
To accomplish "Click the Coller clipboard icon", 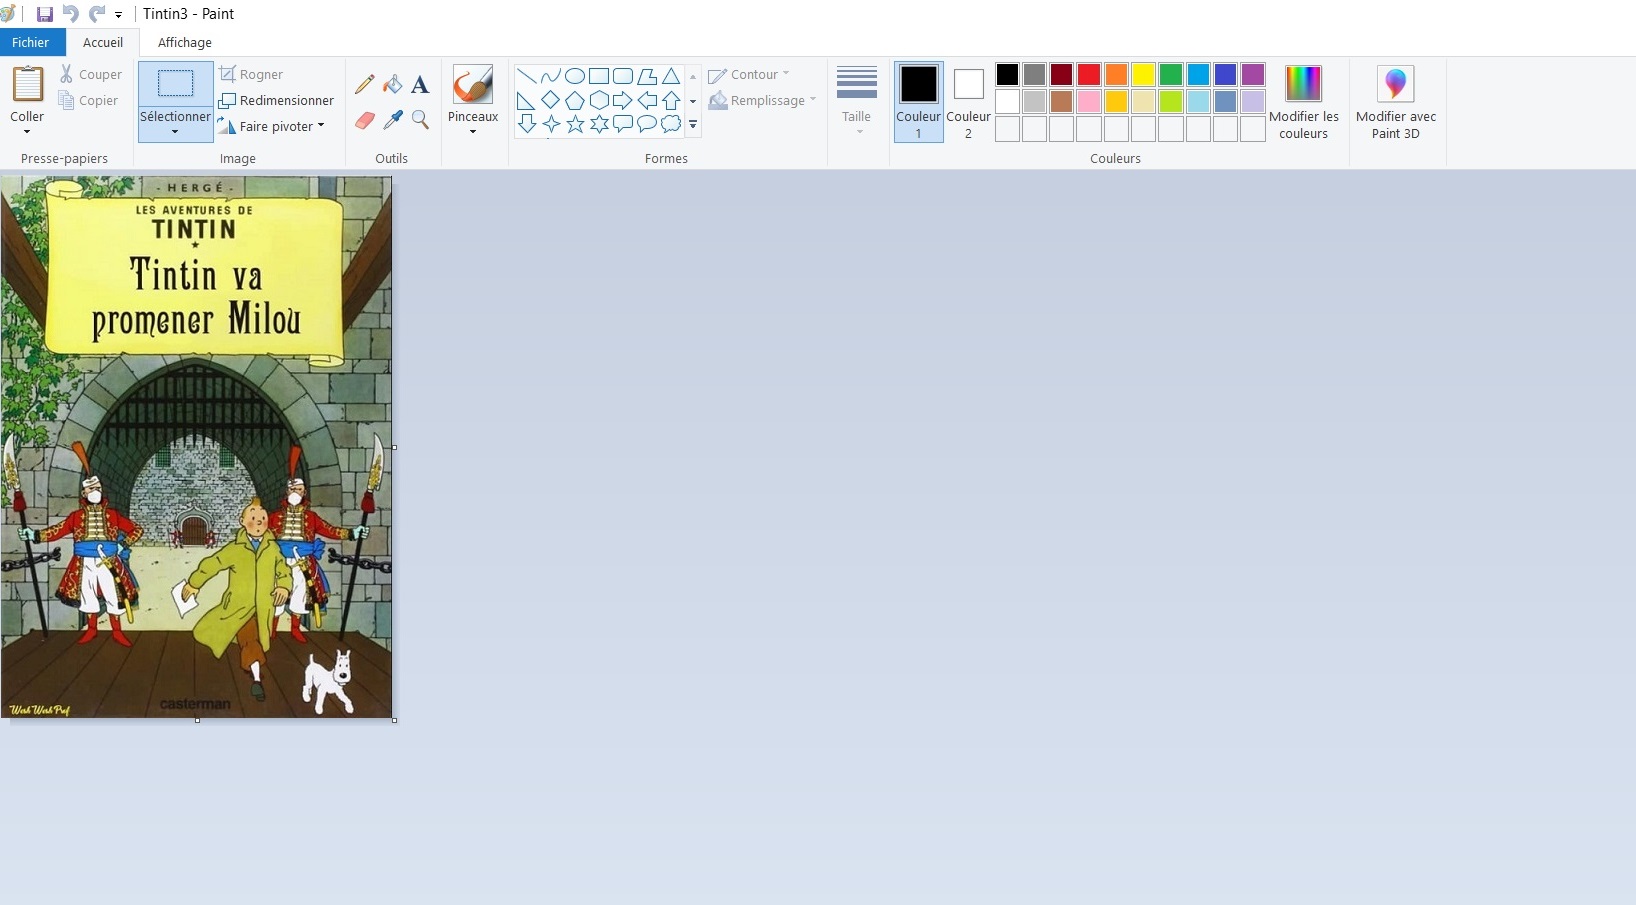I will coord(27,84).
